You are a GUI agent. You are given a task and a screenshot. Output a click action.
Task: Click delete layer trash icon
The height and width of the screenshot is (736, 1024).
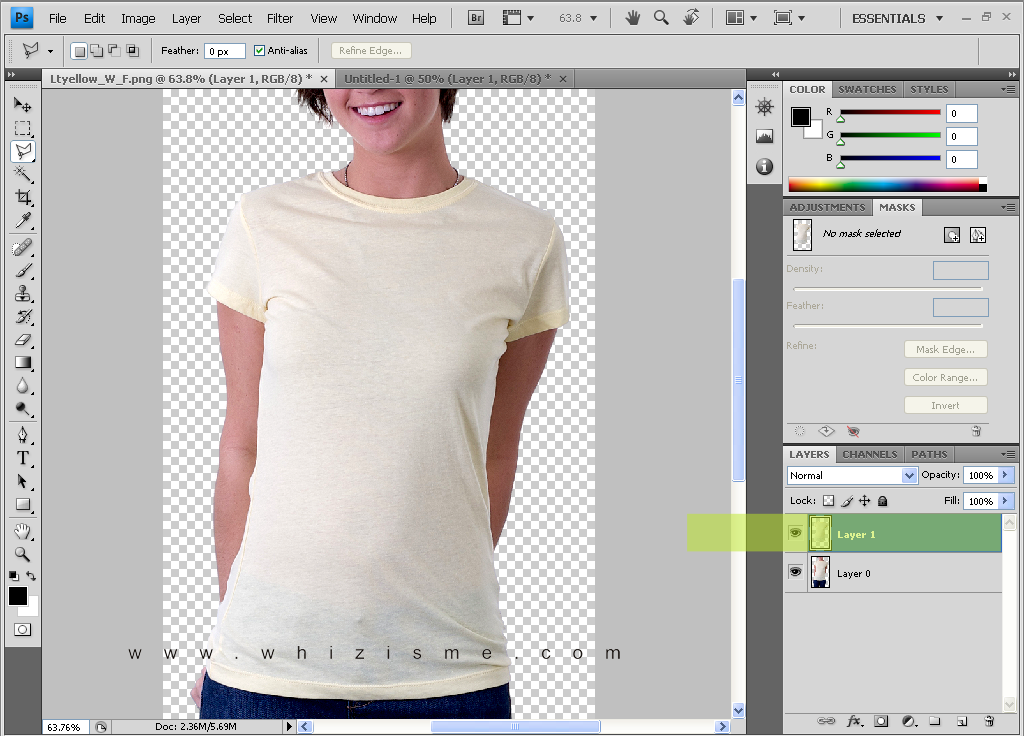click(x=988, y=720)
